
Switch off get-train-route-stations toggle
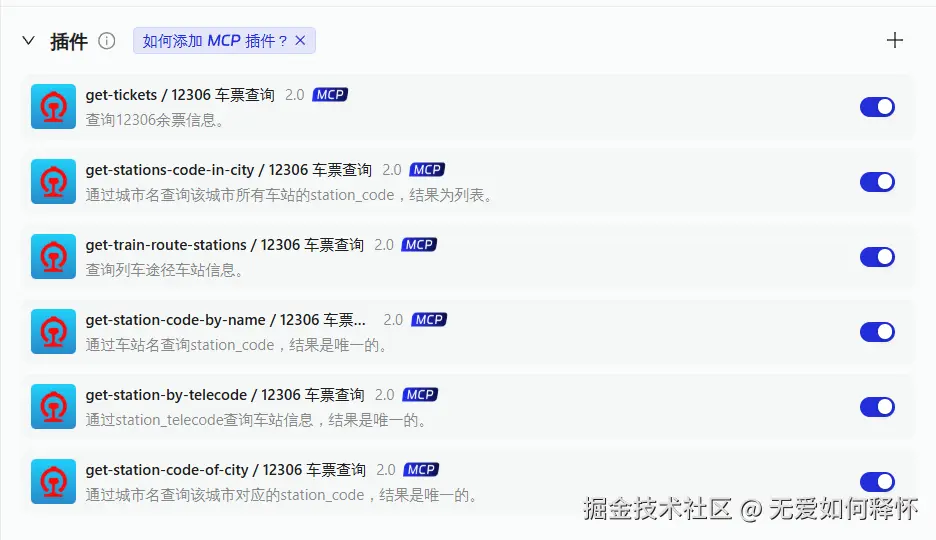(x=877, y=257)
